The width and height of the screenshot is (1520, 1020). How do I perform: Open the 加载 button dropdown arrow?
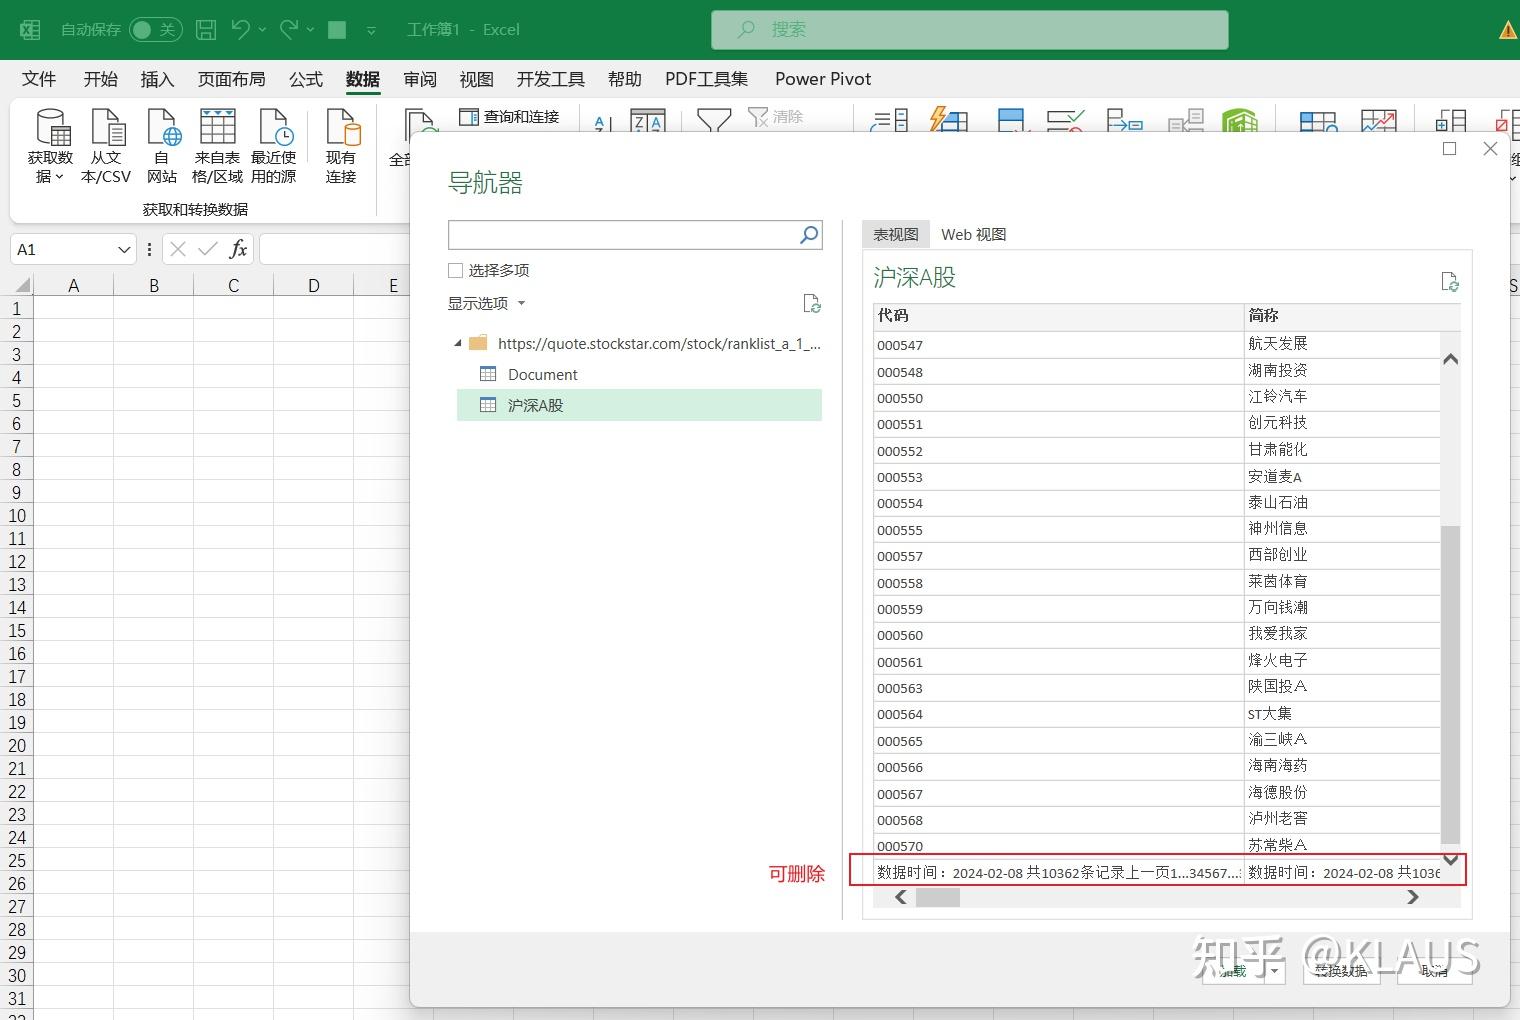point(1273,969)
